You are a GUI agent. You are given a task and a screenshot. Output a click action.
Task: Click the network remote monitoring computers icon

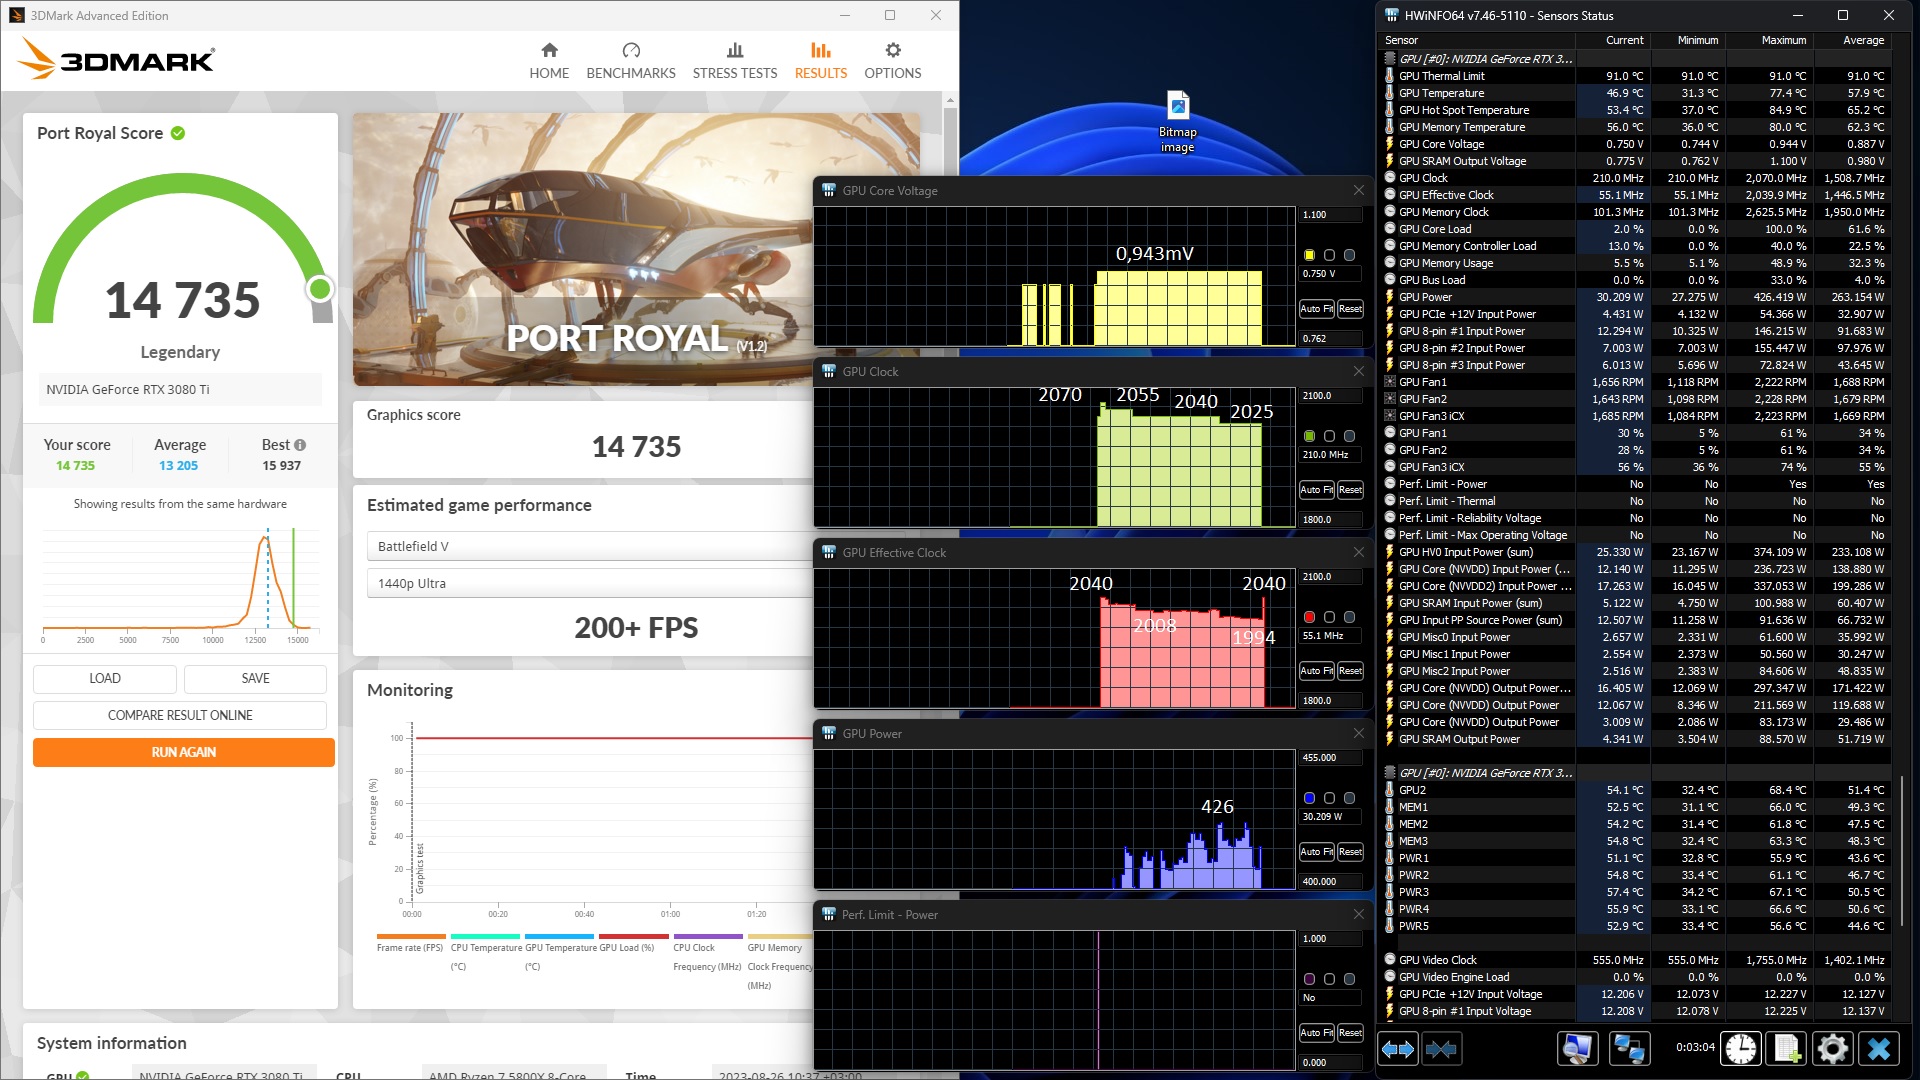[1629, 1048]
